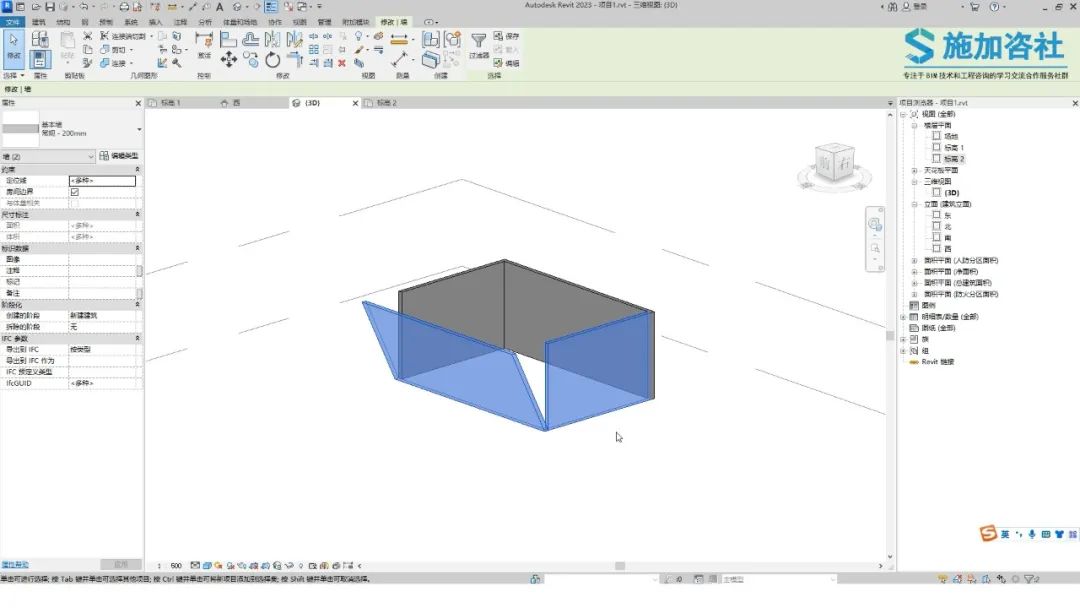This screenshot has width=1080, height=608.
Task: Select the Align tool in the ribbon
Action: pos(229,40)
